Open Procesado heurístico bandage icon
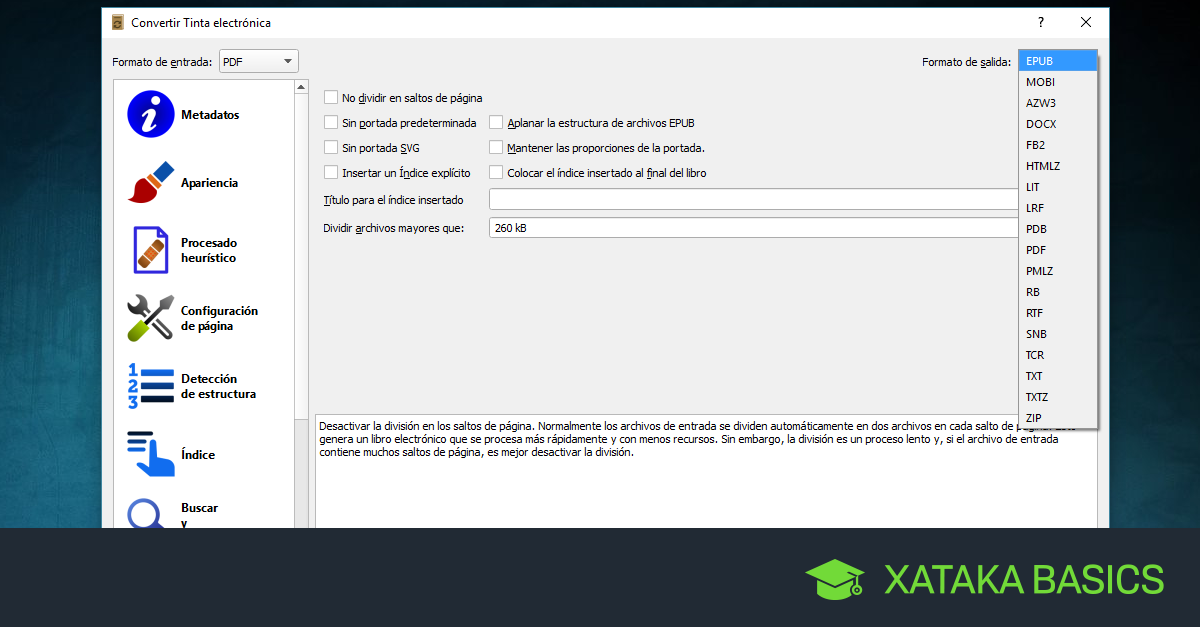Image resolution: width=1200 pixels, height=627 pixels. tap(151, 250)
